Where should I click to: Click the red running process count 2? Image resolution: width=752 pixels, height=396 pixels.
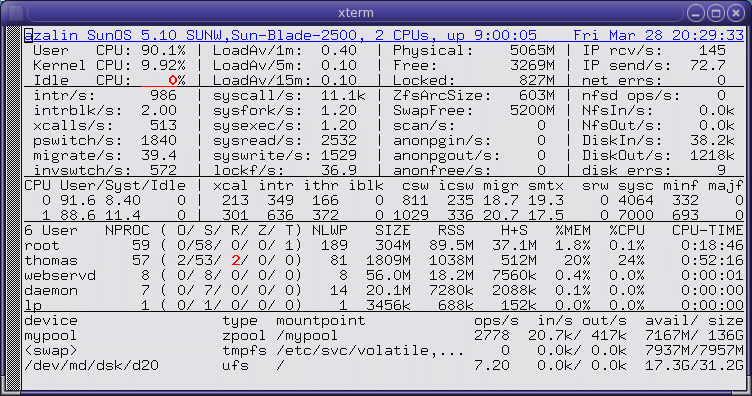235,261
